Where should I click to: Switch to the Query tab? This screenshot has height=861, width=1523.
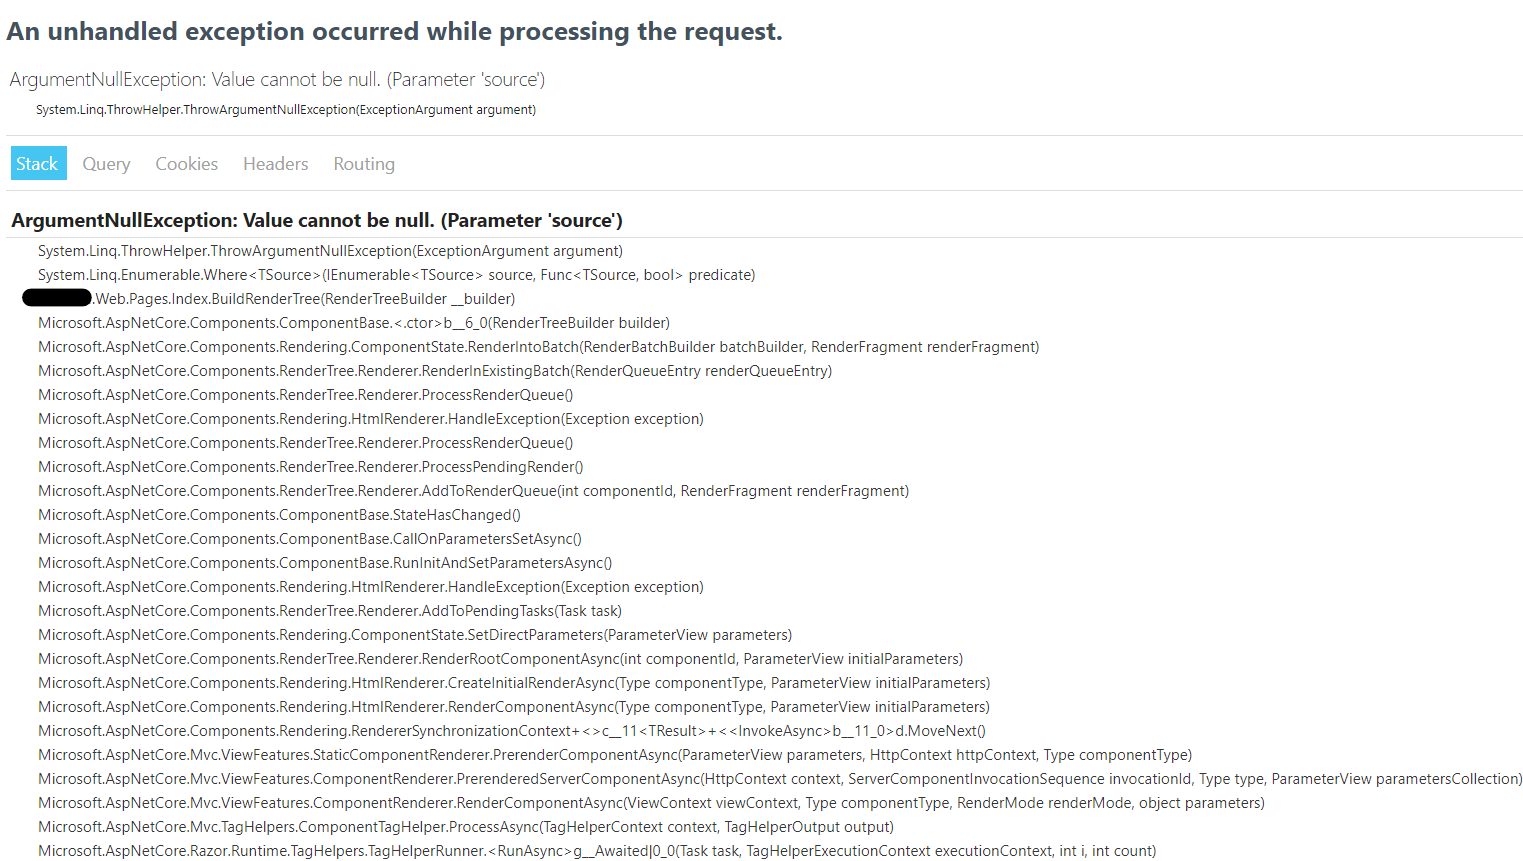pyautogui.click(x=106, y=163)
